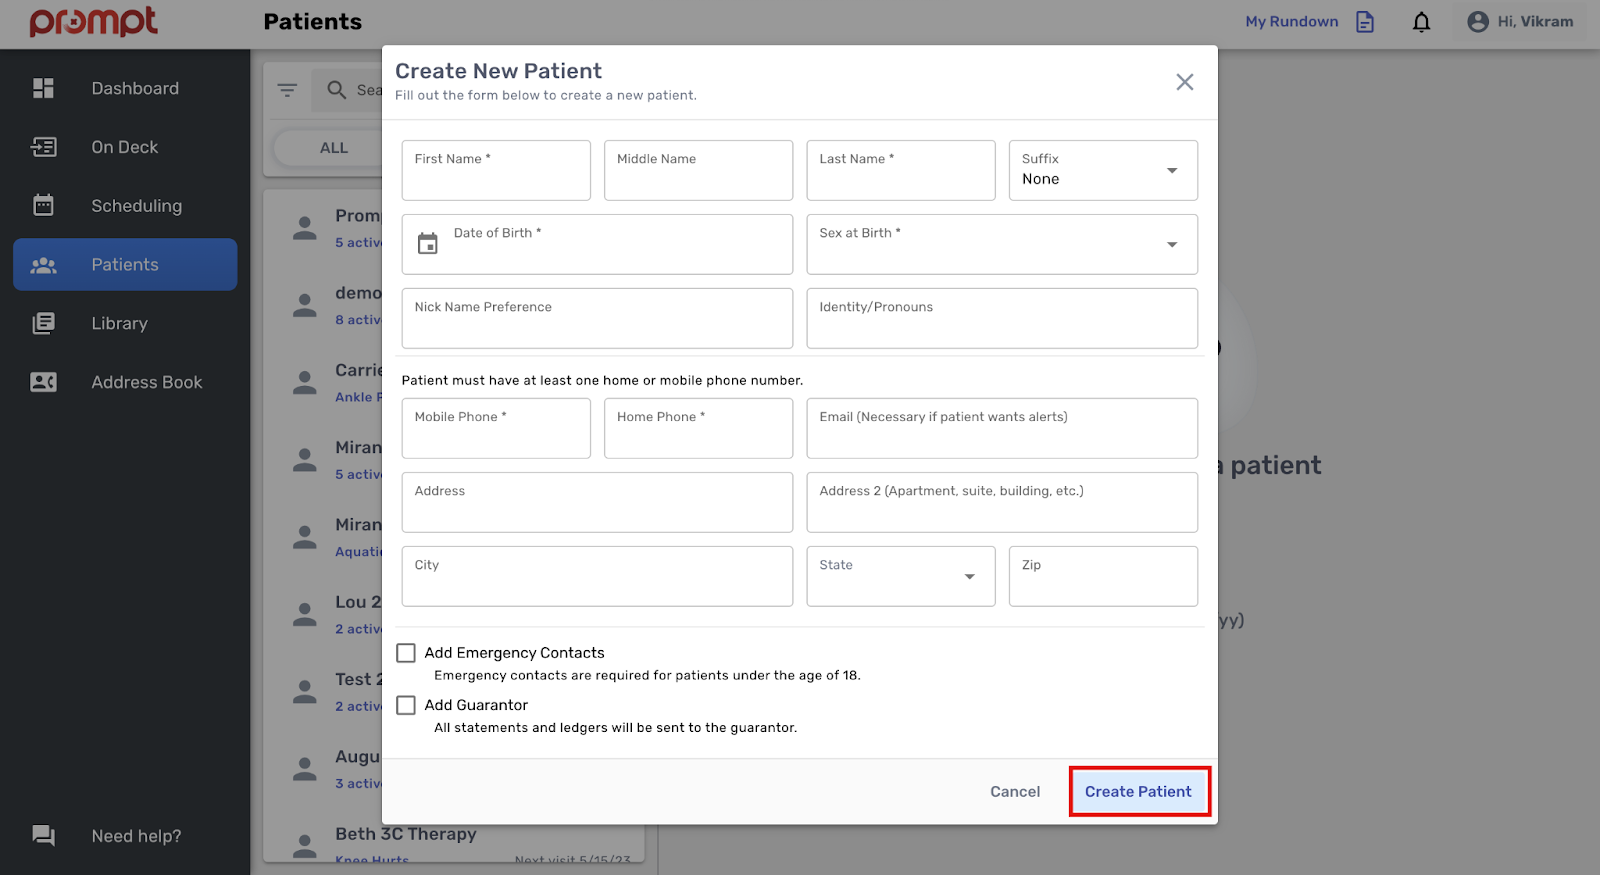Viewport: 1600px width, 875px height.
Task: Open the filter list icon
Action: tap(287, 91)
